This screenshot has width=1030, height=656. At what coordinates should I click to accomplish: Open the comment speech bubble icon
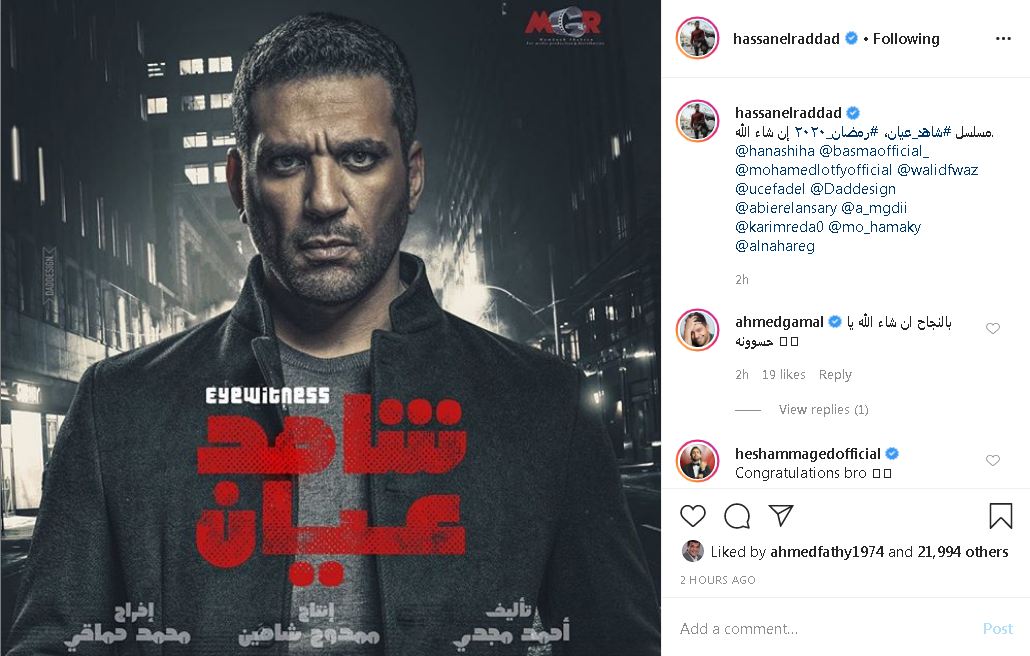click(737, 516)
